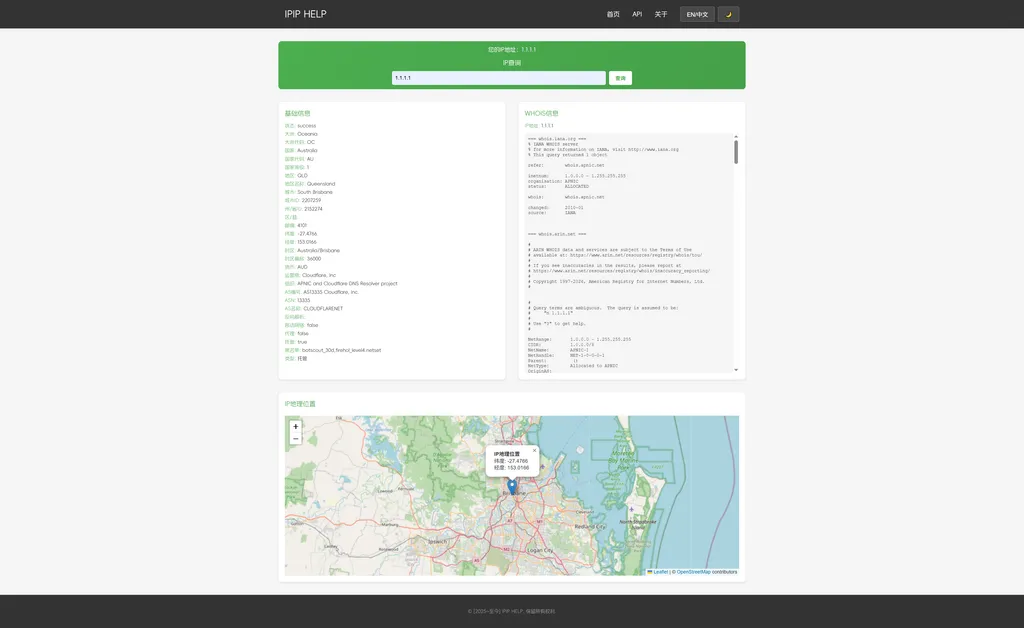Click the IPIP HELP site logo
Viewport: 1024px width, 628px height.
(x=305, y=14)
